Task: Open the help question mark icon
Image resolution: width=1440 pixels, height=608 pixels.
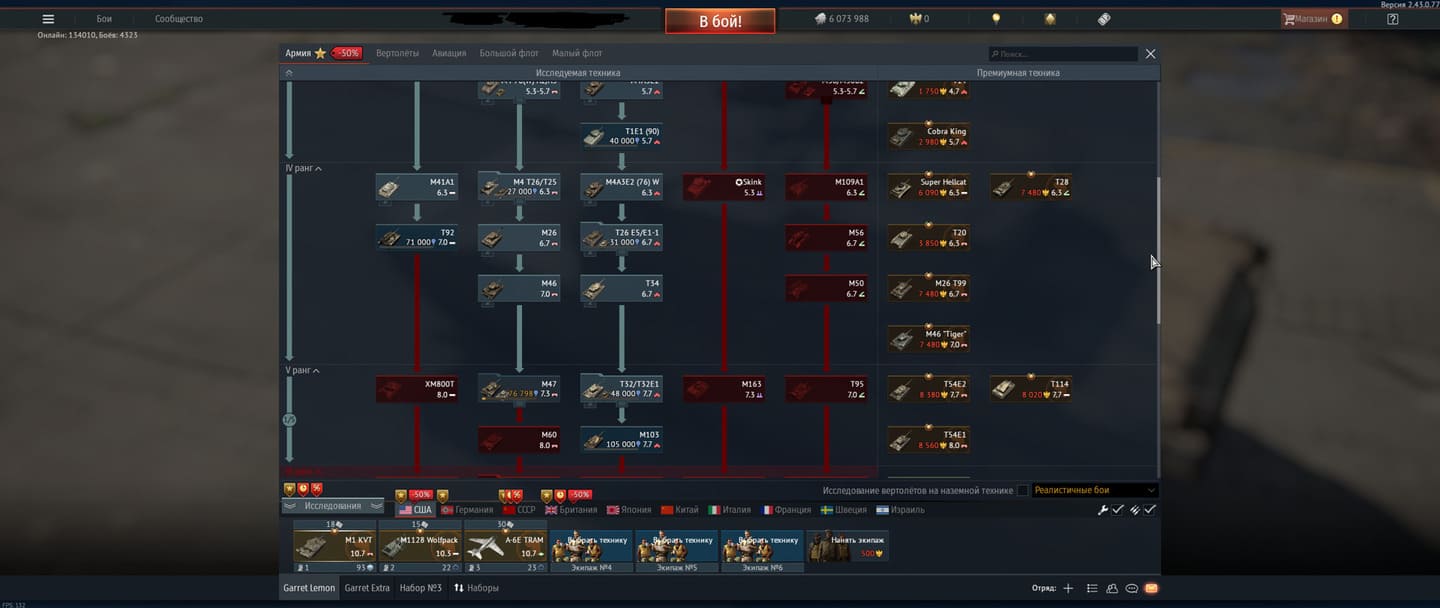Action: coord(1393,19)
